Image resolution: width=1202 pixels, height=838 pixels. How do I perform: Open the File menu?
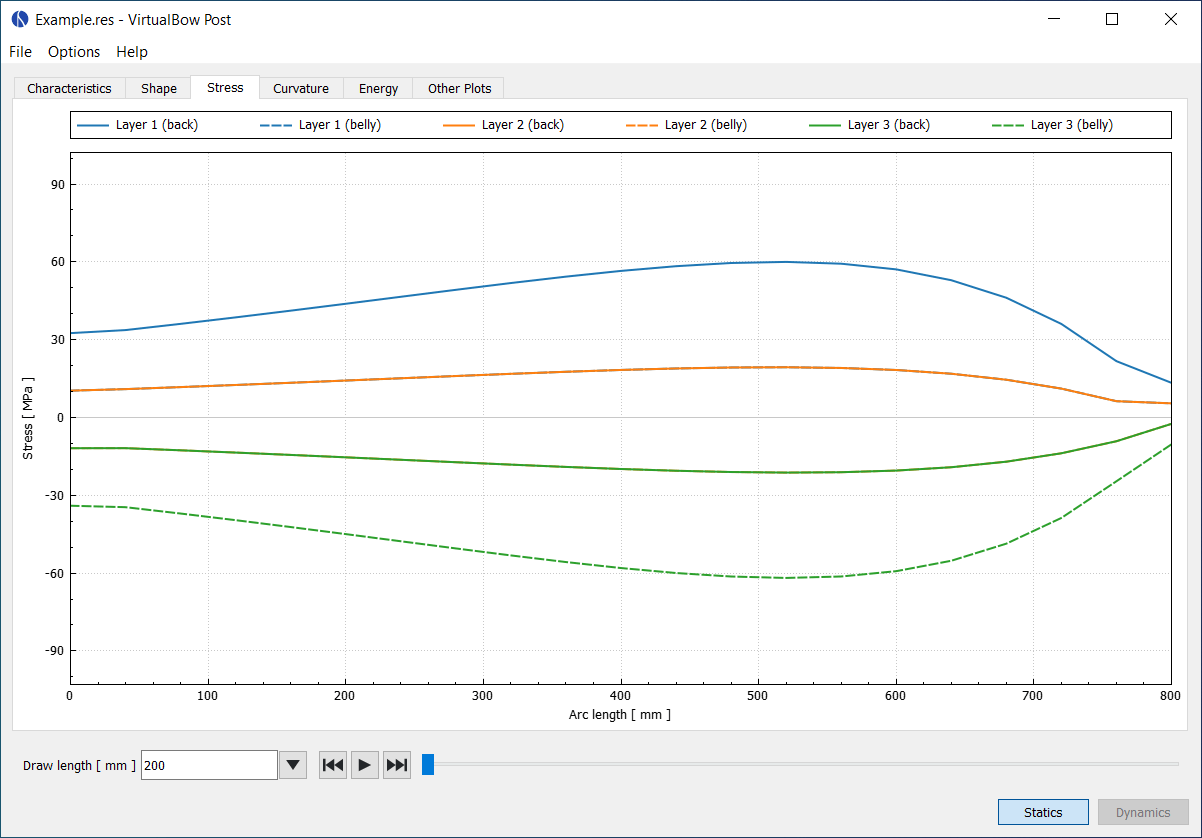[x=19, y=51]
